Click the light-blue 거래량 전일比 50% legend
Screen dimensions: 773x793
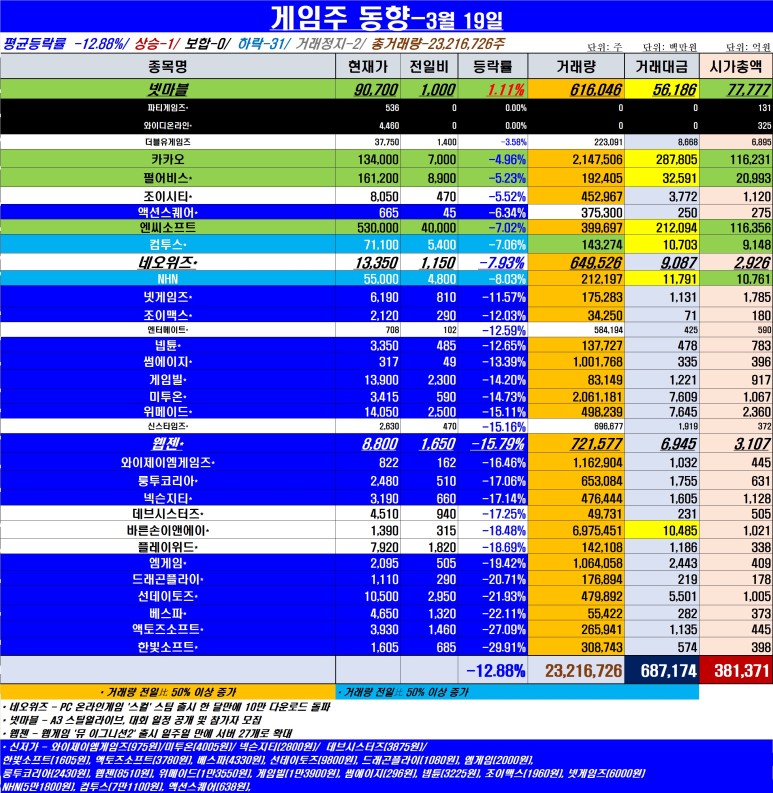click(517, 692)
